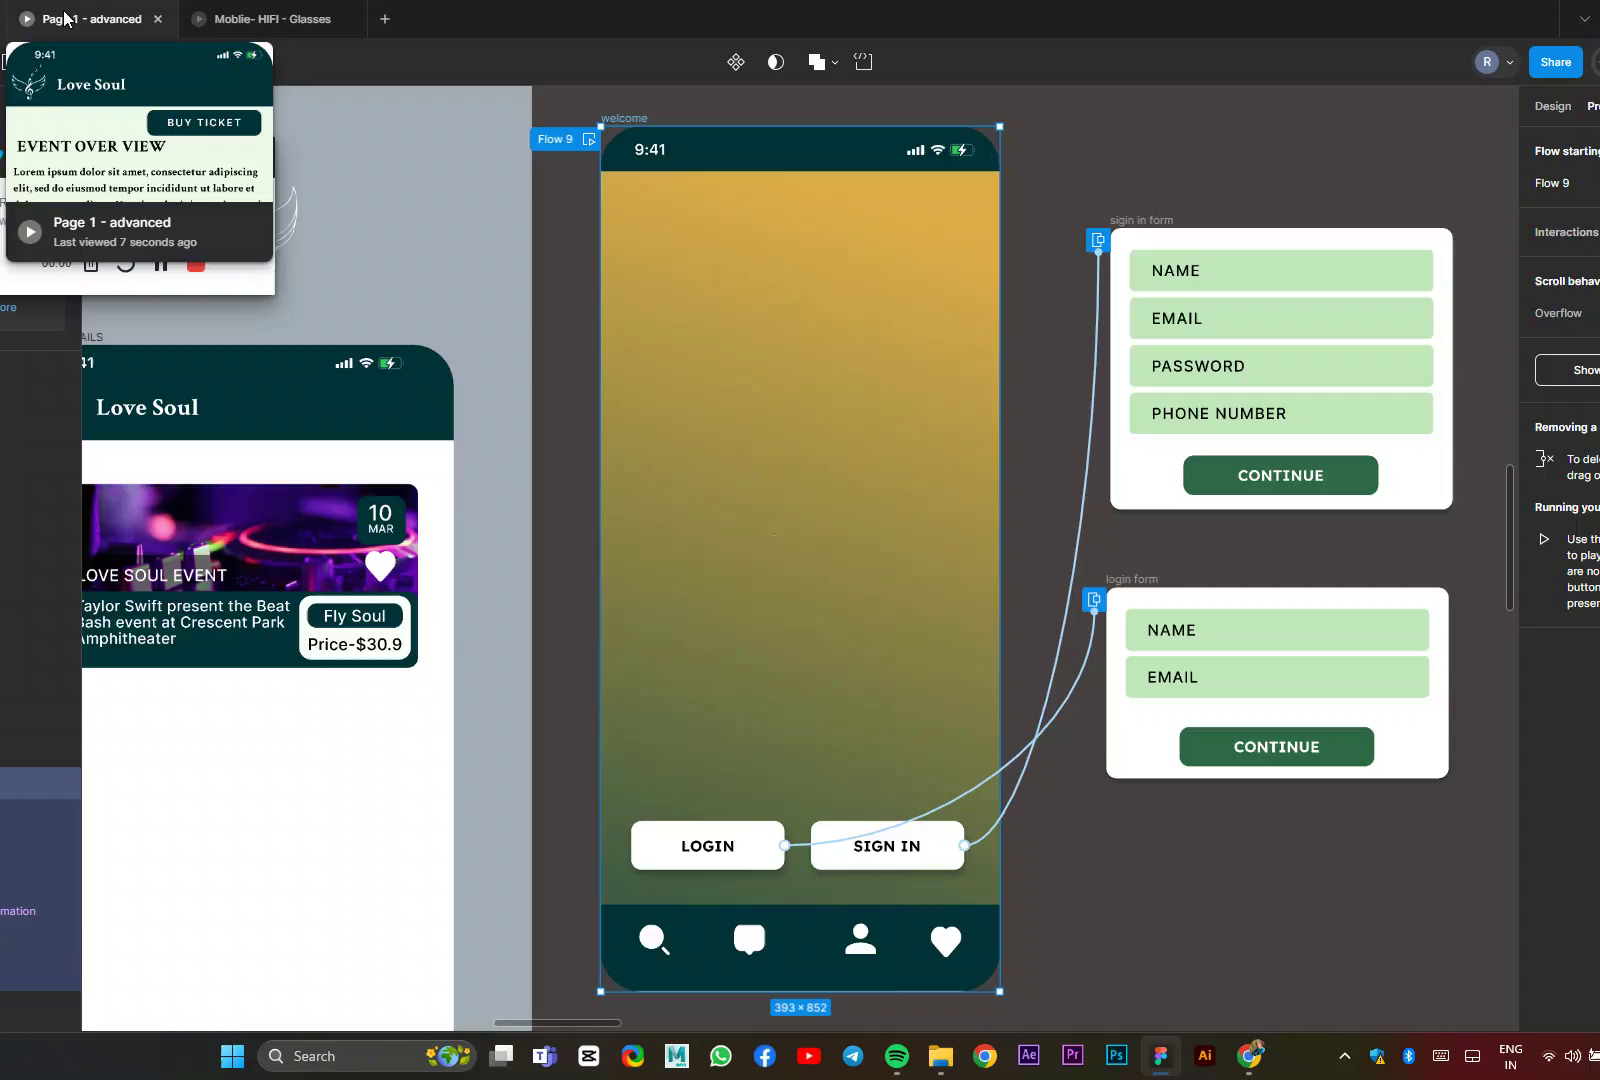Click the sign in form connection node icon

coord(1097,240)
